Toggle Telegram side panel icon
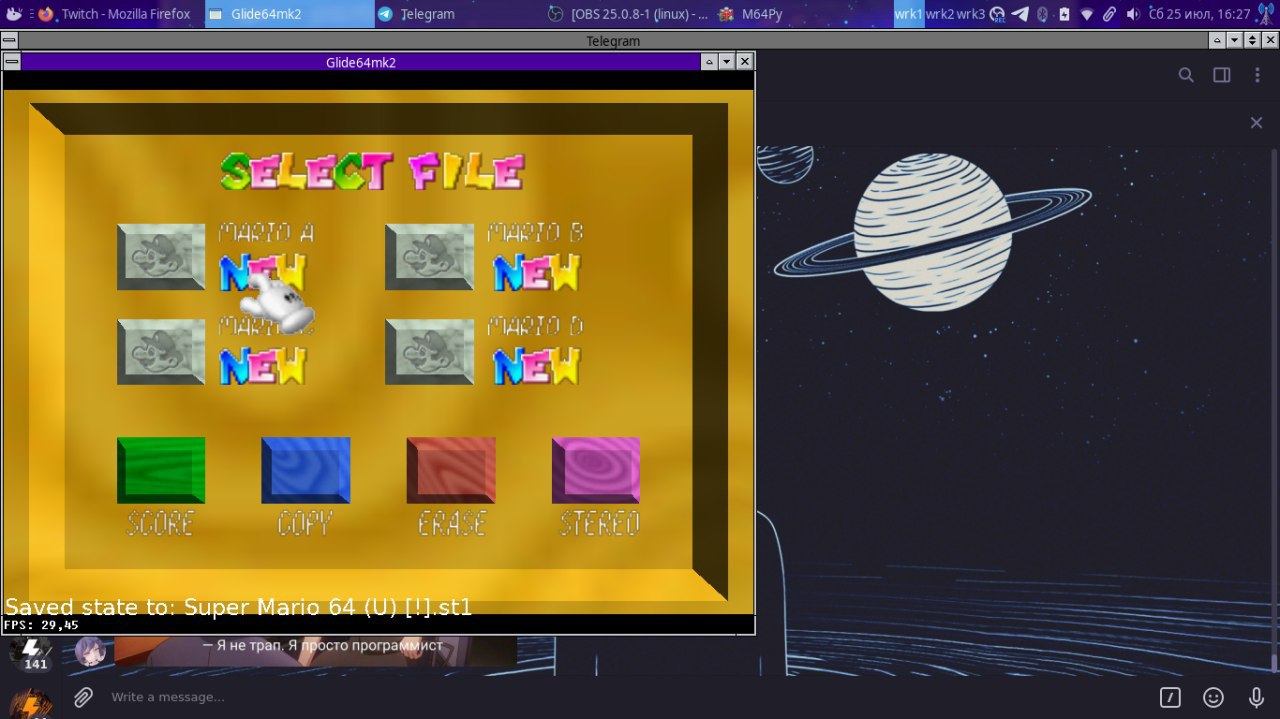Screen dimensions: 1280x719 click(1221, 75)
